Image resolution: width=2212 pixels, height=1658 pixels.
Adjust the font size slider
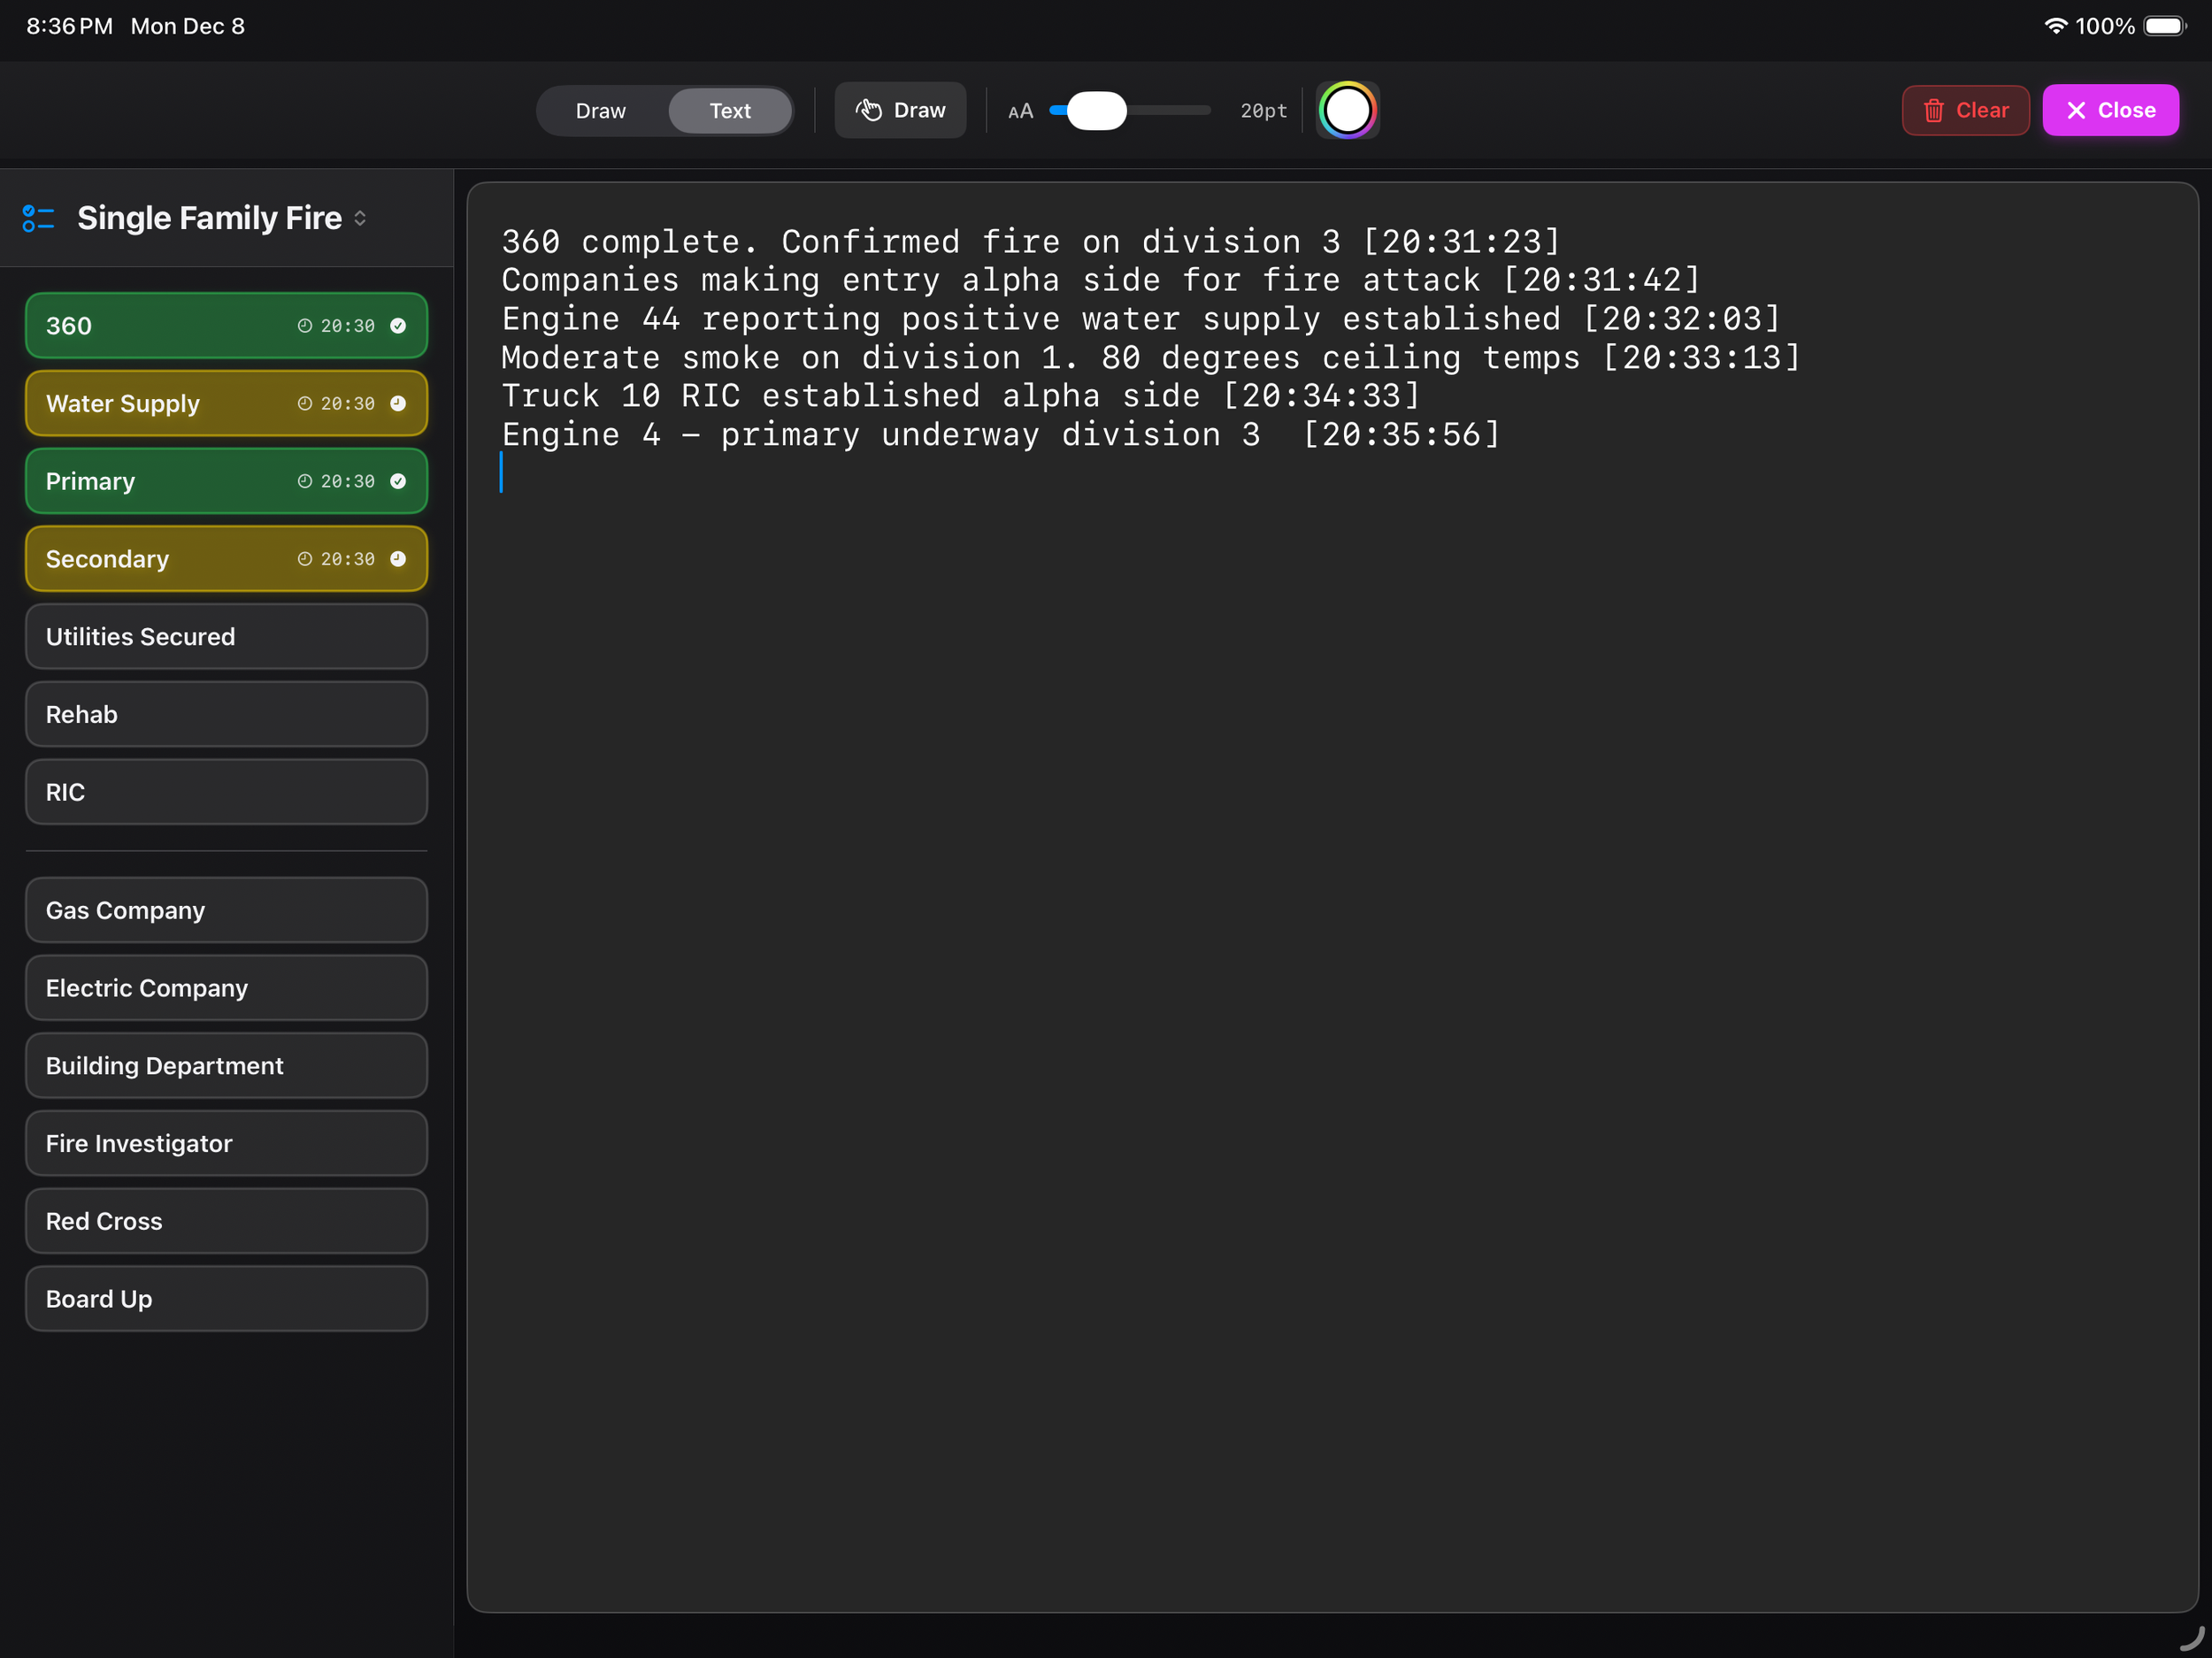click(1097, 111)
